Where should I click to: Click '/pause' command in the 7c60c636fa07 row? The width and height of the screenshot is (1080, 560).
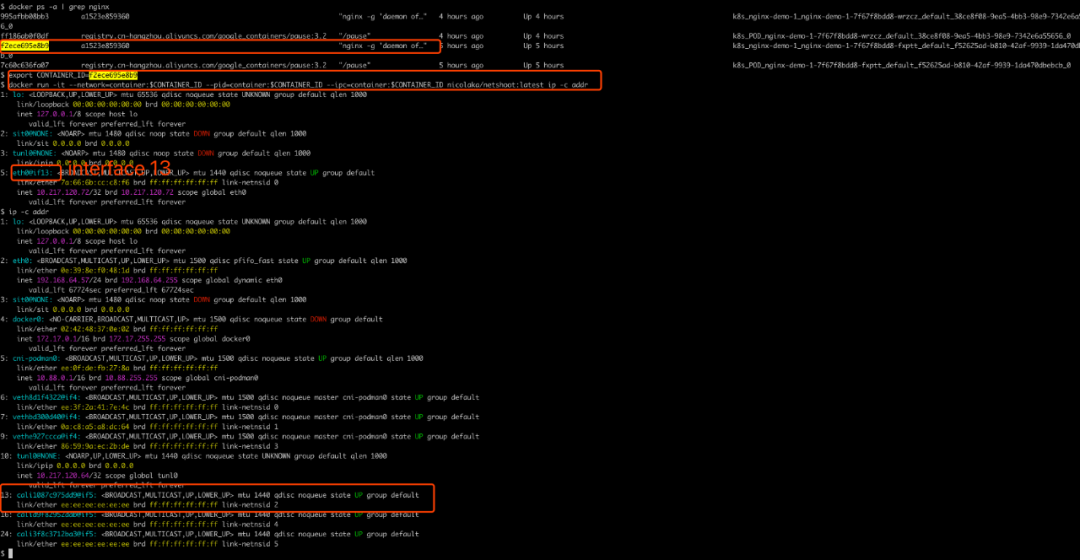coord(355,65)
